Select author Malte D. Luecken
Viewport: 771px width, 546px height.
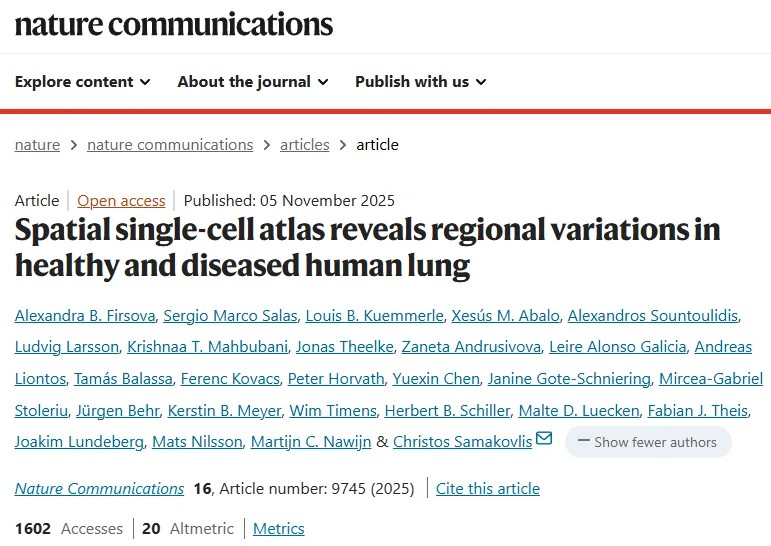tap(559, 410)
